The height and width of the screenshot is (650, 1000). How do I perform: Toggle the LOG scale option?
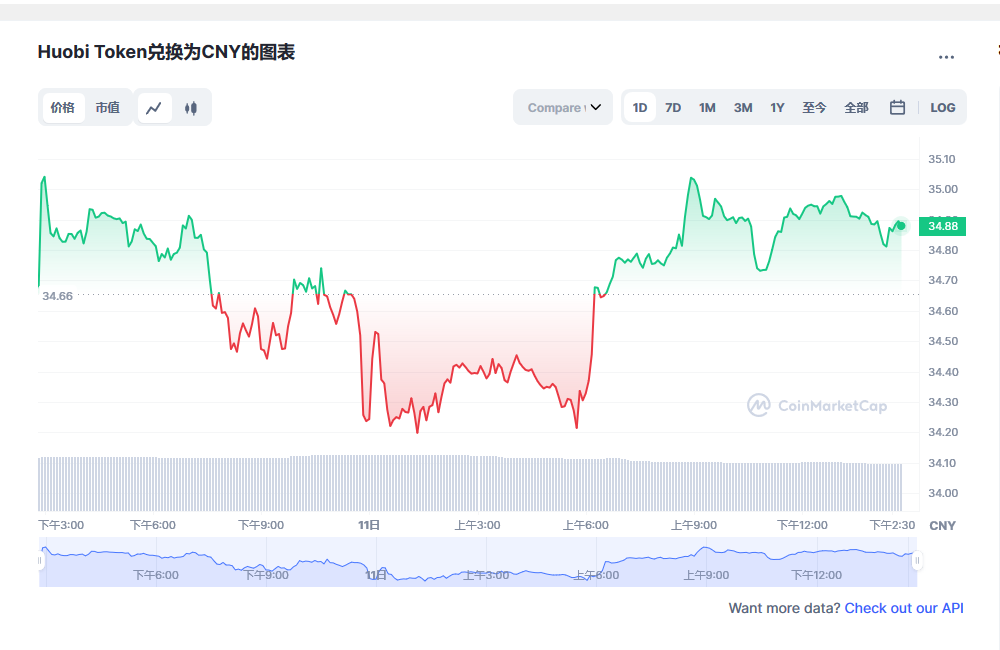coord(943,108)
